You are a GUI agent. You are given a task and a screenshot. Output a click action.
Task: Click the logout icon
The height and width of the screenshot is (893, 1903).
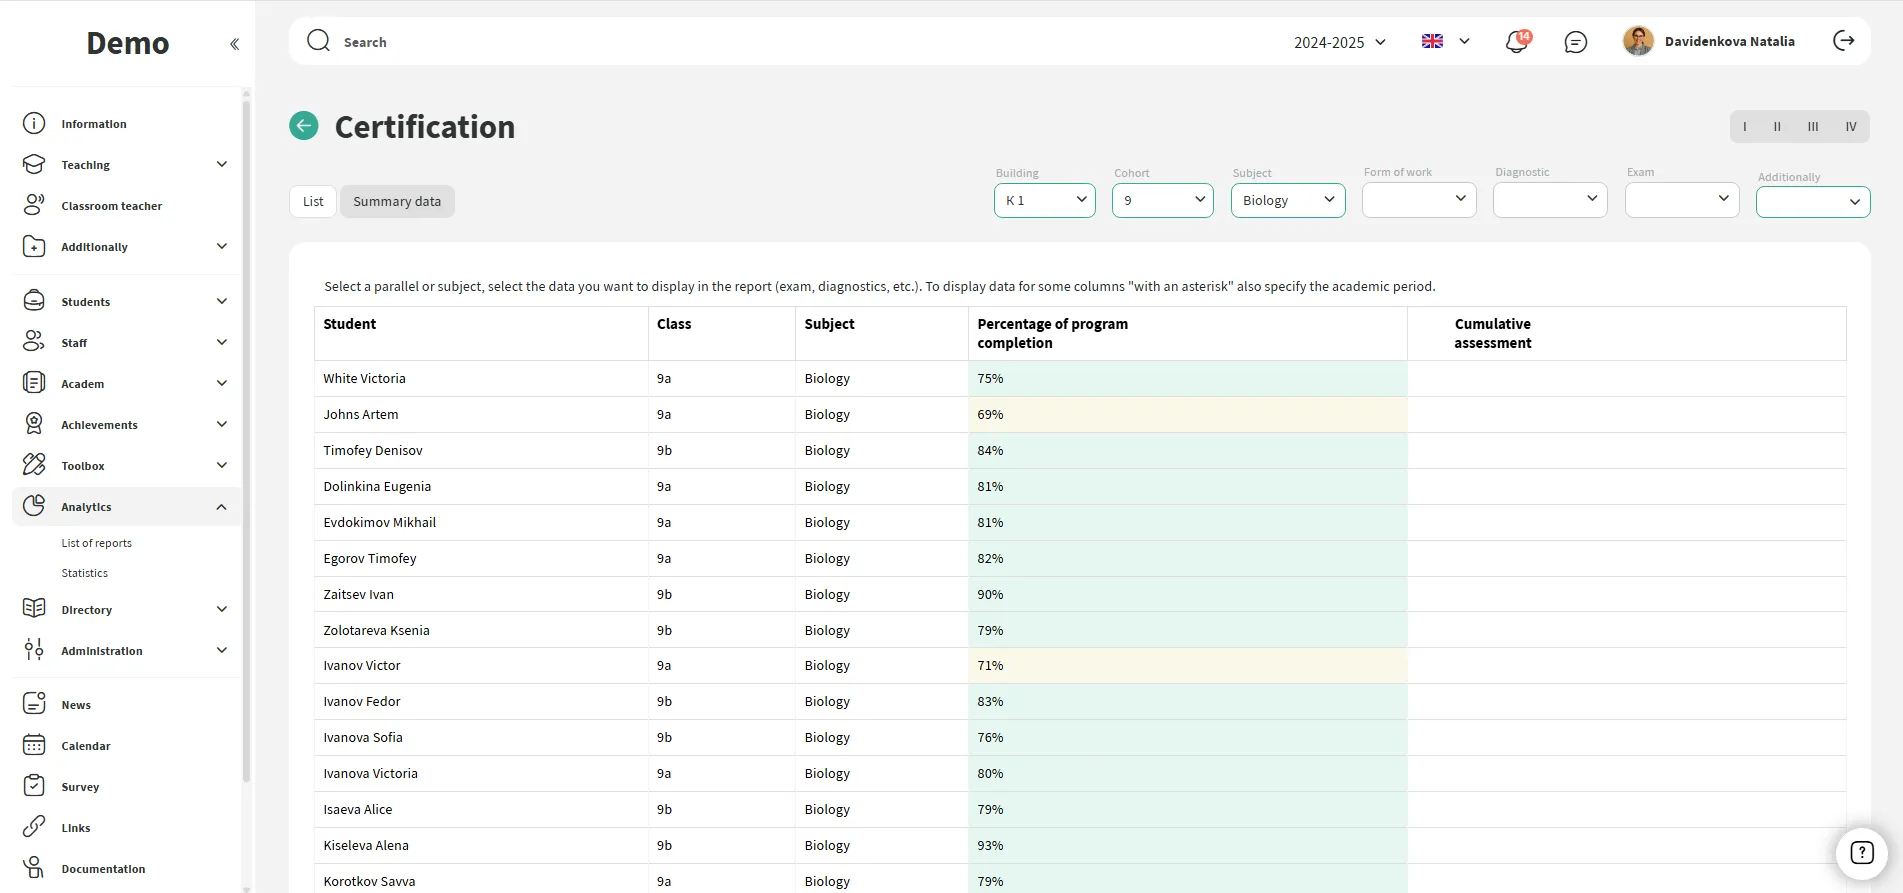tap(1843, 41)
